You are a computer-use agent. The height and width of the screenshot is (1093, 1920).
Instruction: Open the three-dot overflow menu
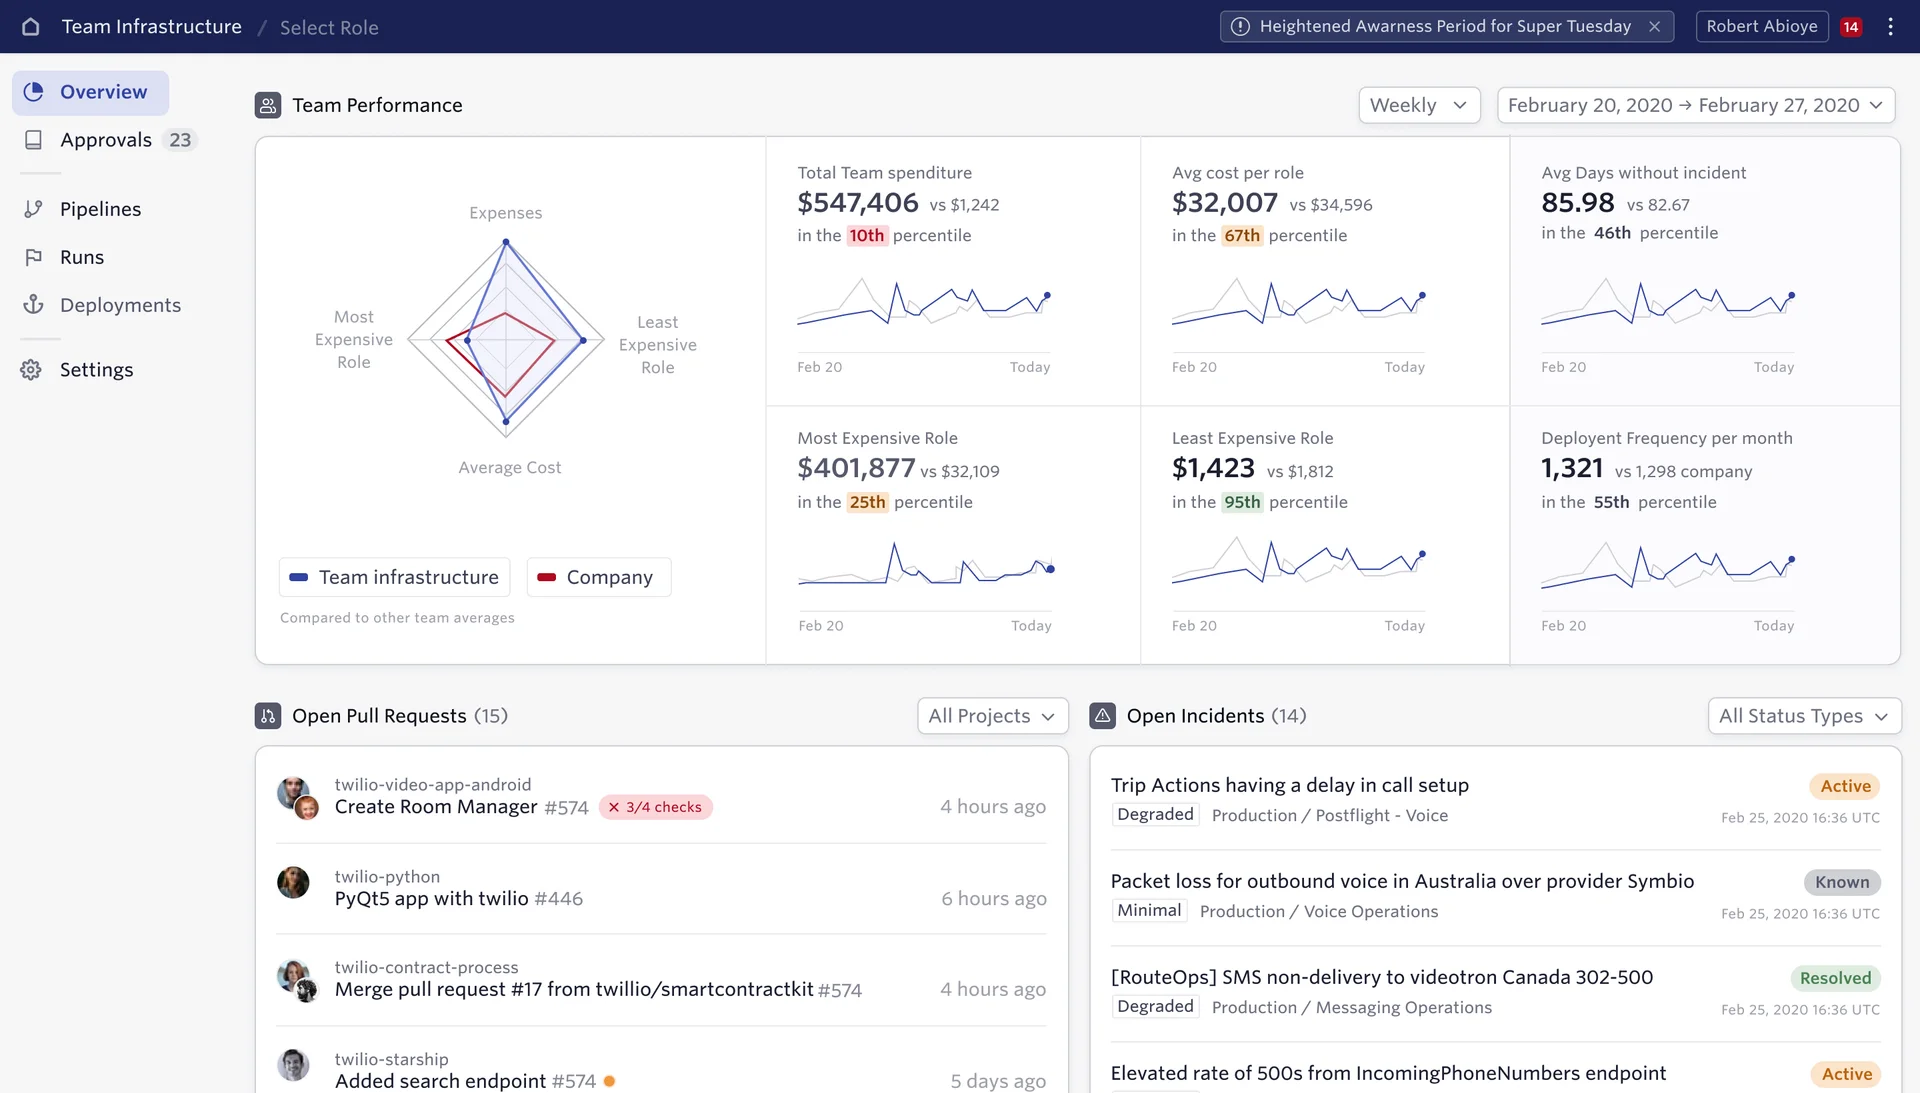[x=1890, y=27]
